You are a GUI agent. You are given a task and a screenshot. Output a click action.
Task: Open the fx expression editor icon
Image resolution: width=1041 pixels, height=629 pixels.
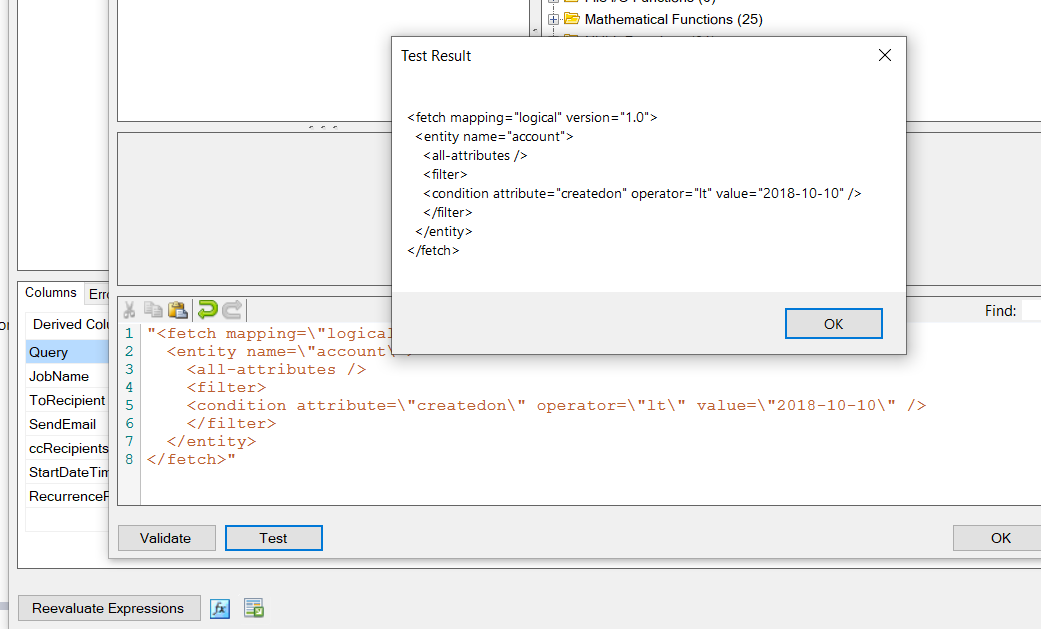[220, 608]
